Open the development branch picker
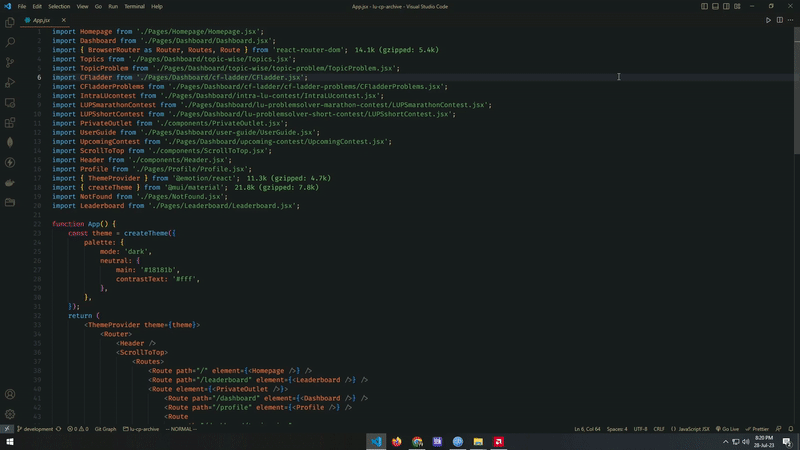Screen dimensions: 800x450 pos(36,429)
